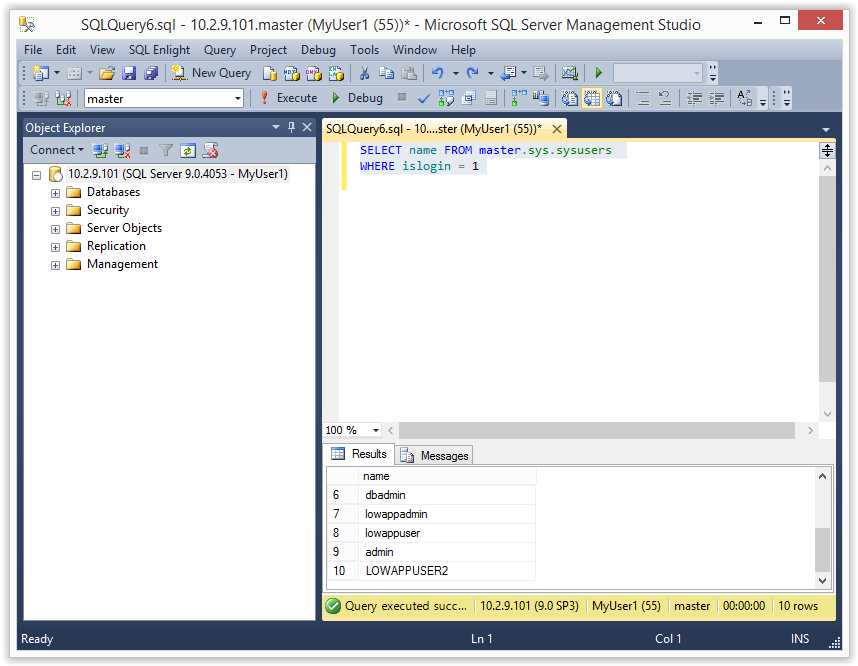Expand the Security folder node

point(55,211)
